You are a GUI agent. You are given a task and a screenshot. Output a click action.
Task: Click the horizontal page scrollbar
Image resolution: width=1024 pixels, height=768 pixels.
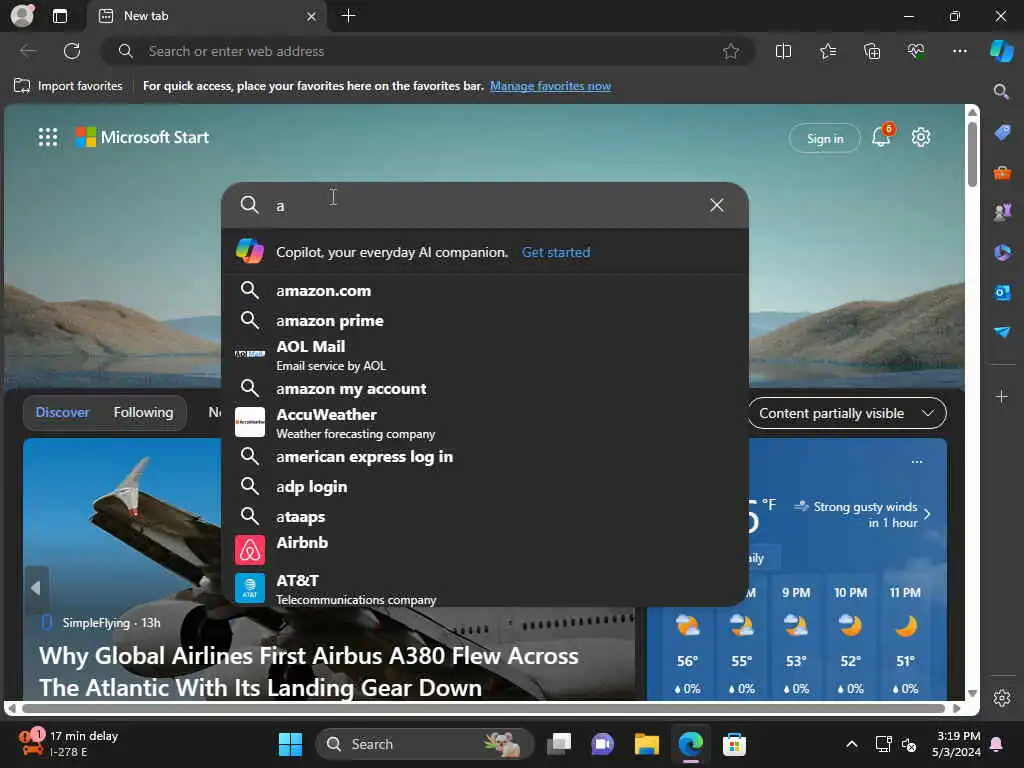pos(483,708)
